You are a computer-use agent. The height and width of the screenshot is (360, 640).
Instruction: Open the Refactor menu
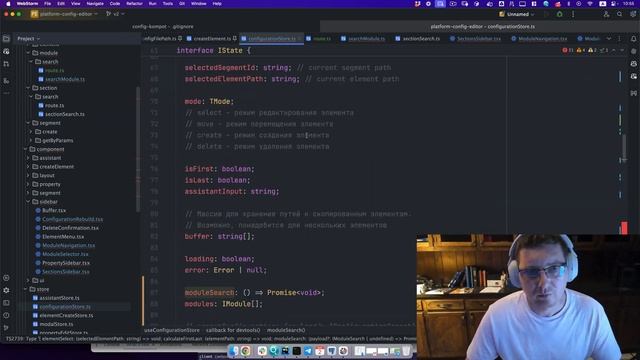point(134,4)
